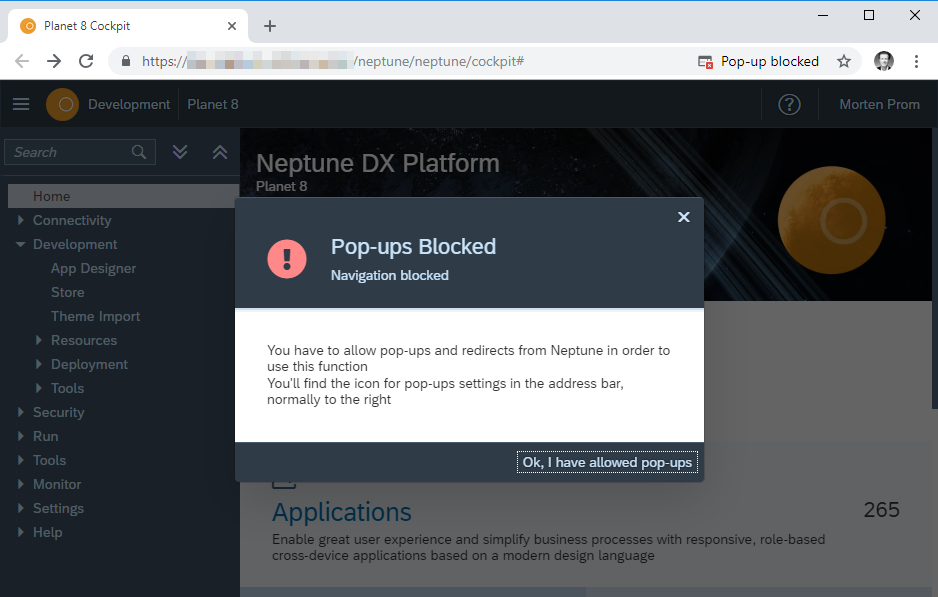The width and height of the screenshot is (938, 597).
Task: Expand all tree nodes with double-down chevron
Action: click(180, 152)
